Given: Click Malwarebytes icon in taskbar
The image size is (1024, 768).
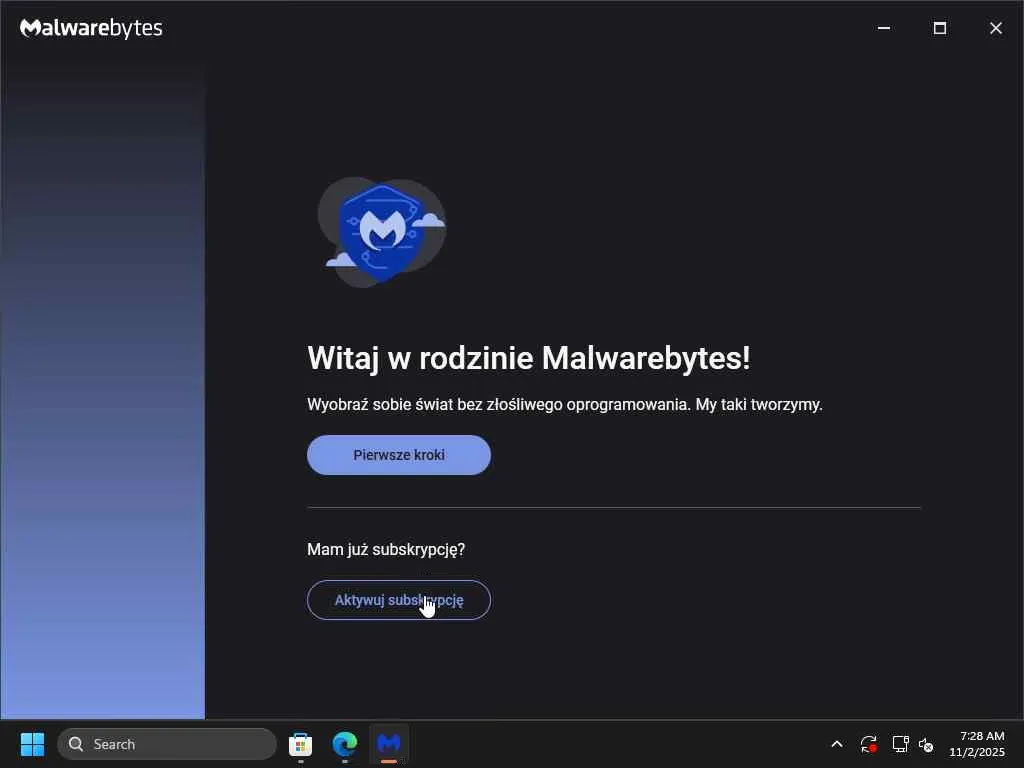Looking at the screenshot, I should pyautogui.click(x=389, y=744).
